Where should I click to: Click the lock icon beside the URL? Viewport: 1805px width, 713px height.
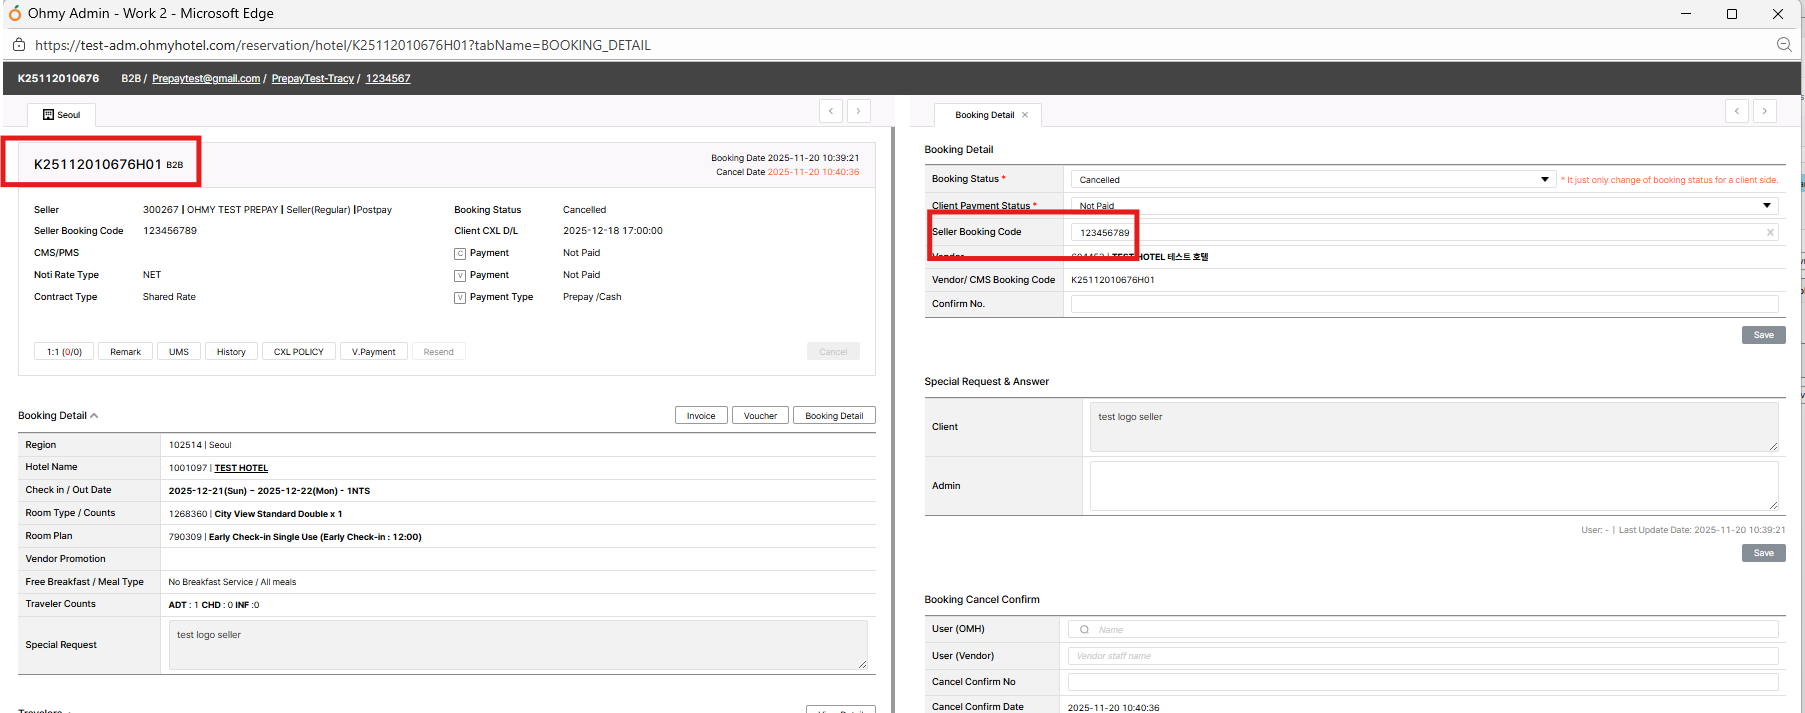tap(18, 45)
